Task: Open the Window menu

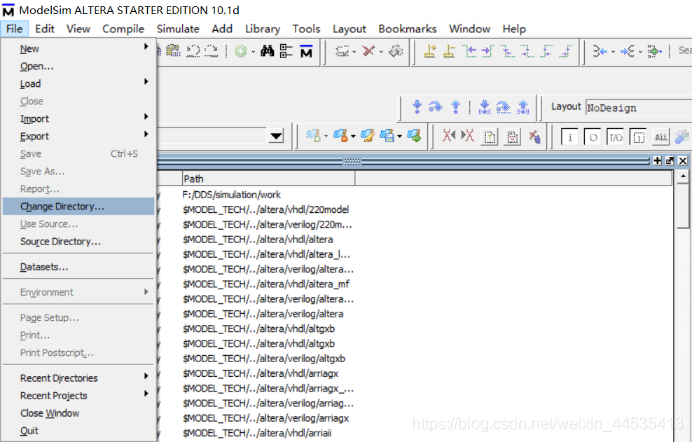Action: click(x=469, y=29)
